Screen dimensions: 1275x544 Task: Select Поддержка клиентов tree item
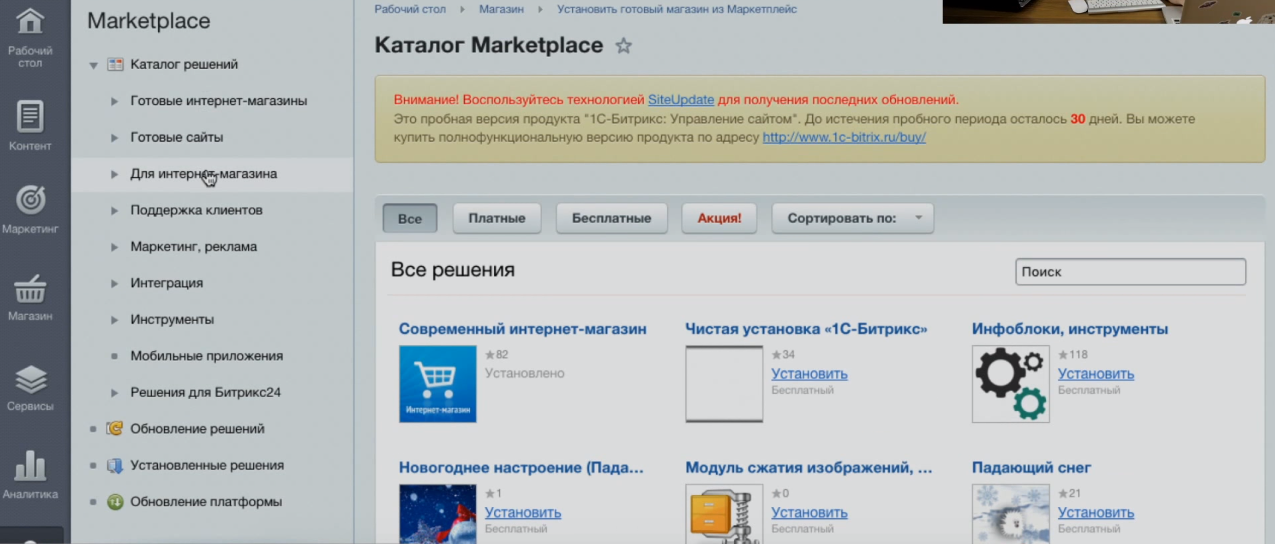pyautogui.click(x=196, y=211)
